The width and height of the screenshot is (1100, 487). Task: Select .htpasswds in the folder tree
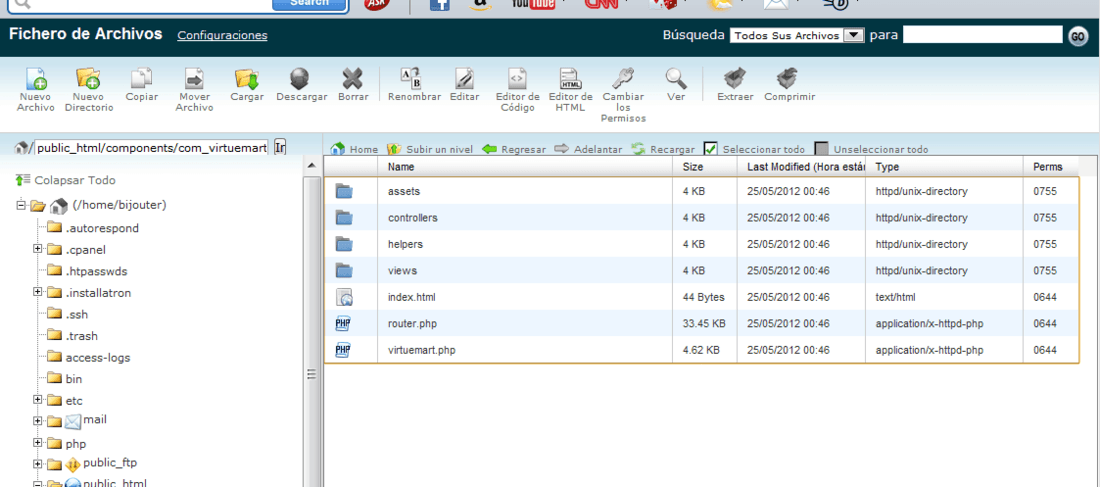tap(96, 271)
